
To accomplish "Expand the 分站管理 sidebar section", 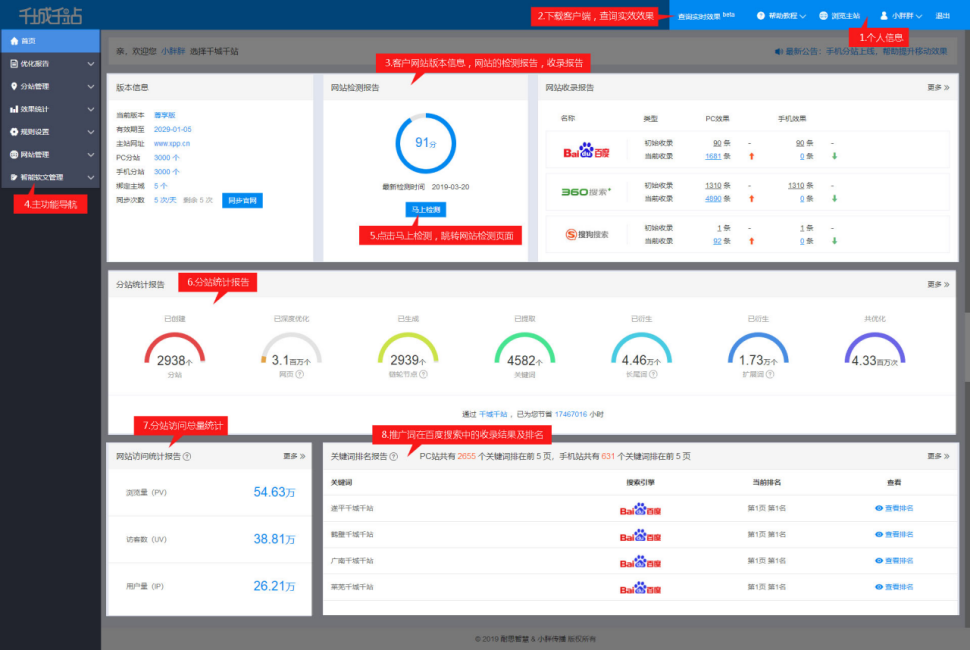I will (50, 87).
